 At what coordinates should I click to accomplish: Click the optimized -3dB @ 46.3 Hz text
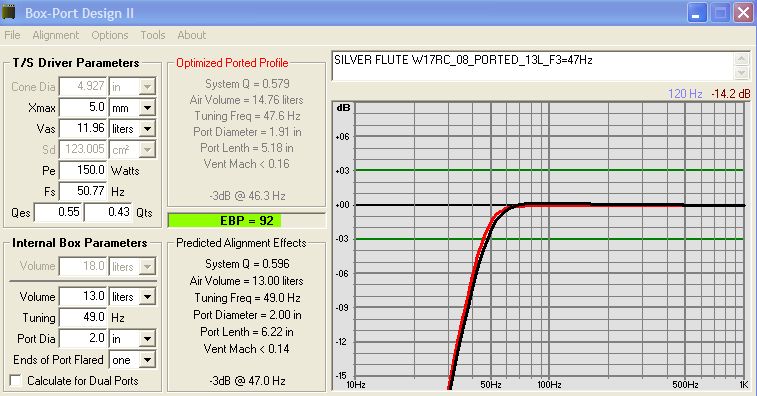pos(247,196)
